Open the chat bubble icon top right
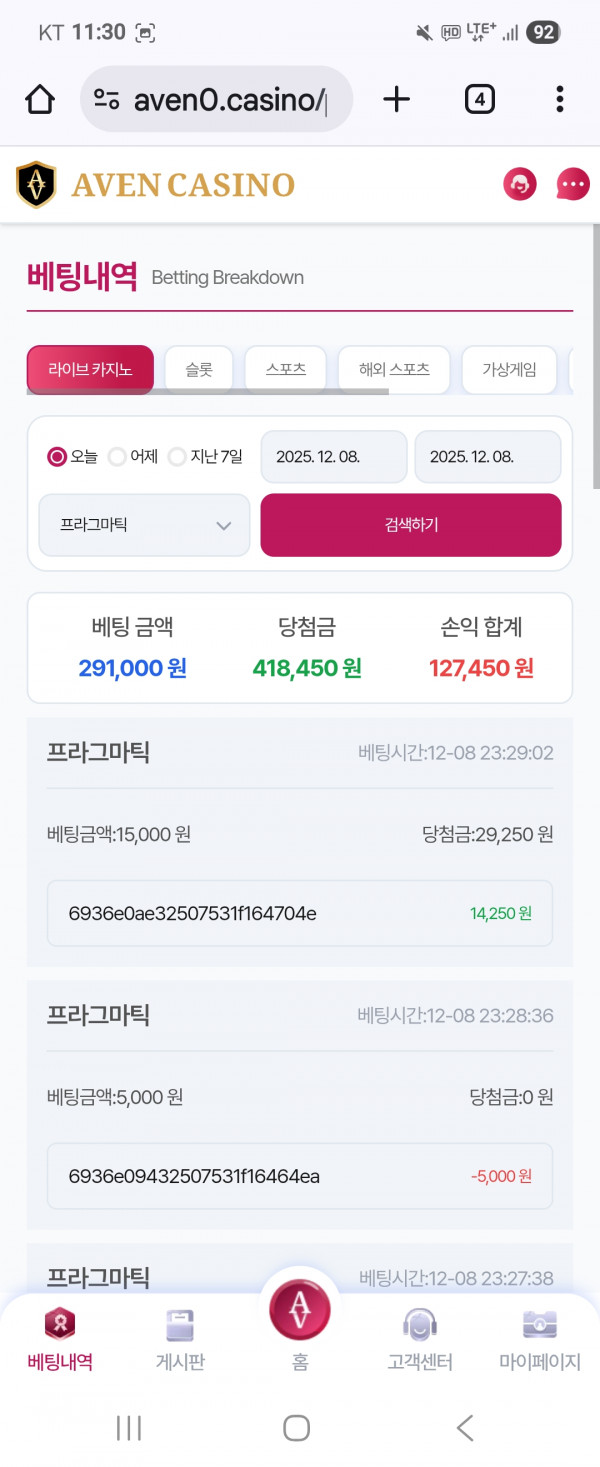This screenshot has width=600, height=1467. point(571,184)
